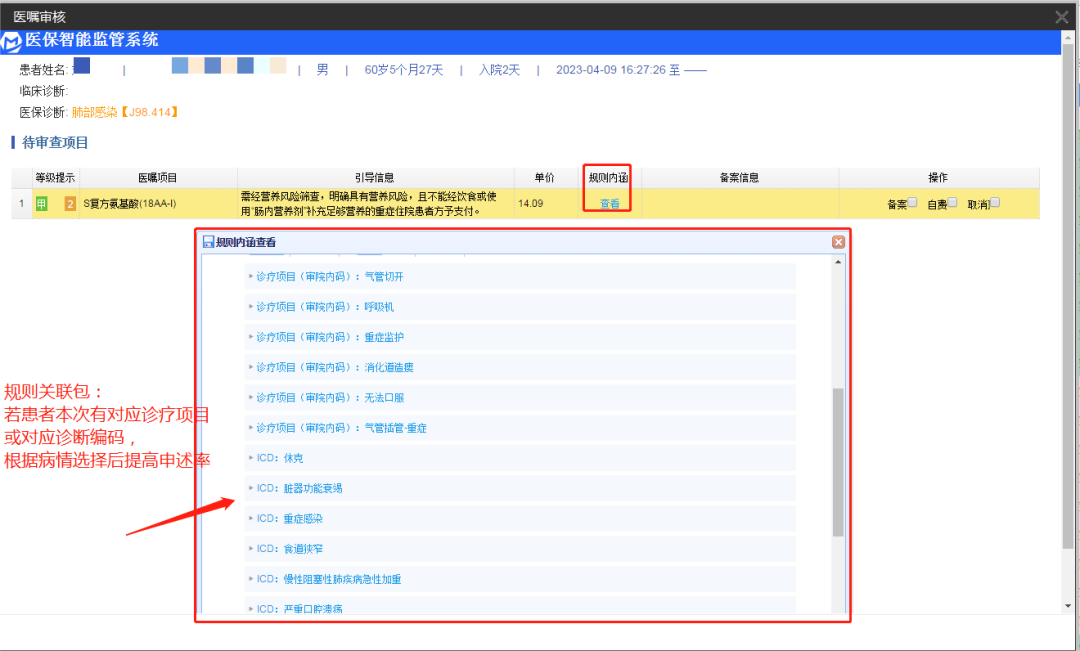Click the admission time 2023-04-09 16:27:26
The height and width of the screenshot is (651, 1080).
[x=611, y=70]
